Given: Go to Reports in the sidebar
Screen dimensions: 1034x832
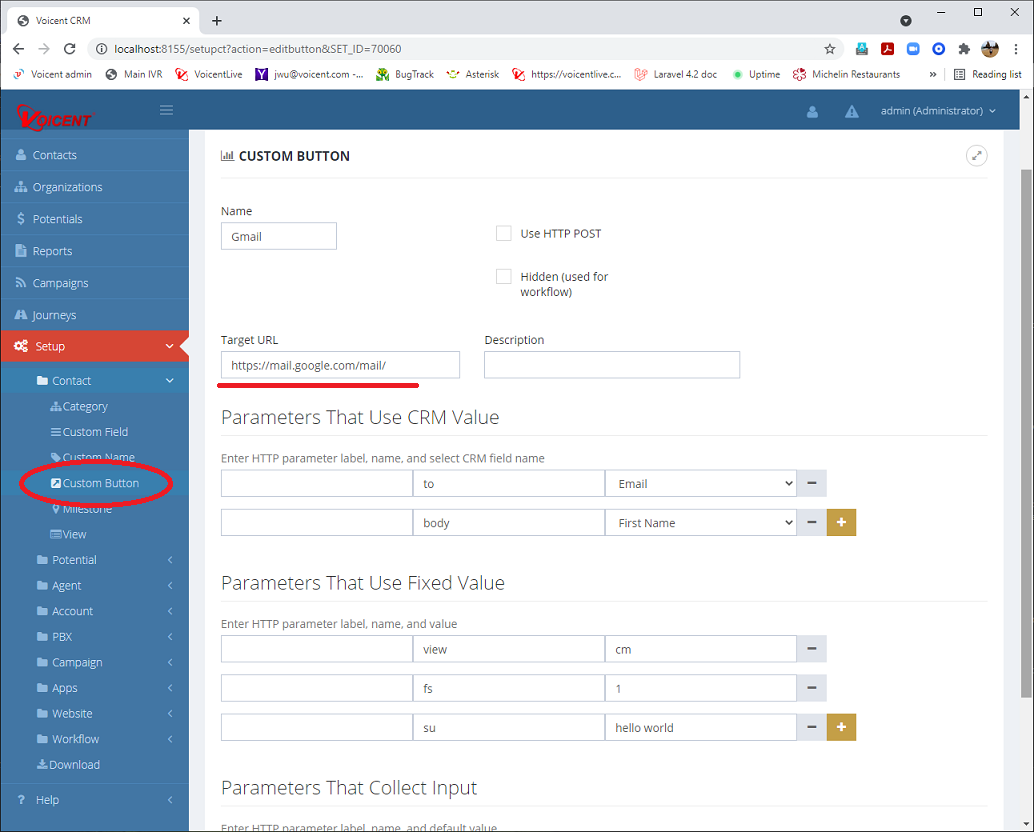Looking at the screenshot, I should coord(52,251).
